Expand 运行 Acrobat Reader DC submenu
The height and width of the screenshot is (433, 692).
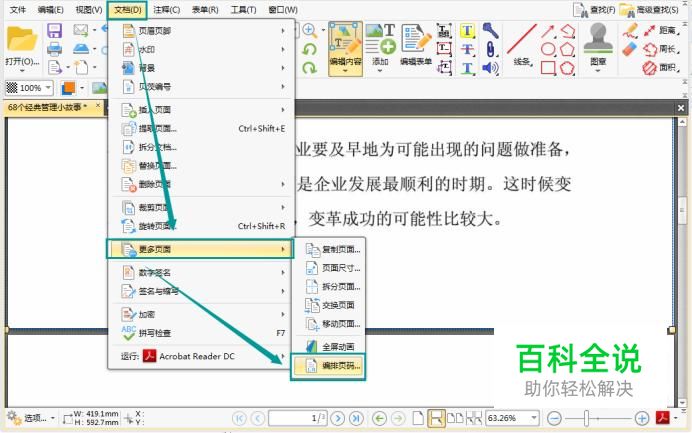(201, 356)
